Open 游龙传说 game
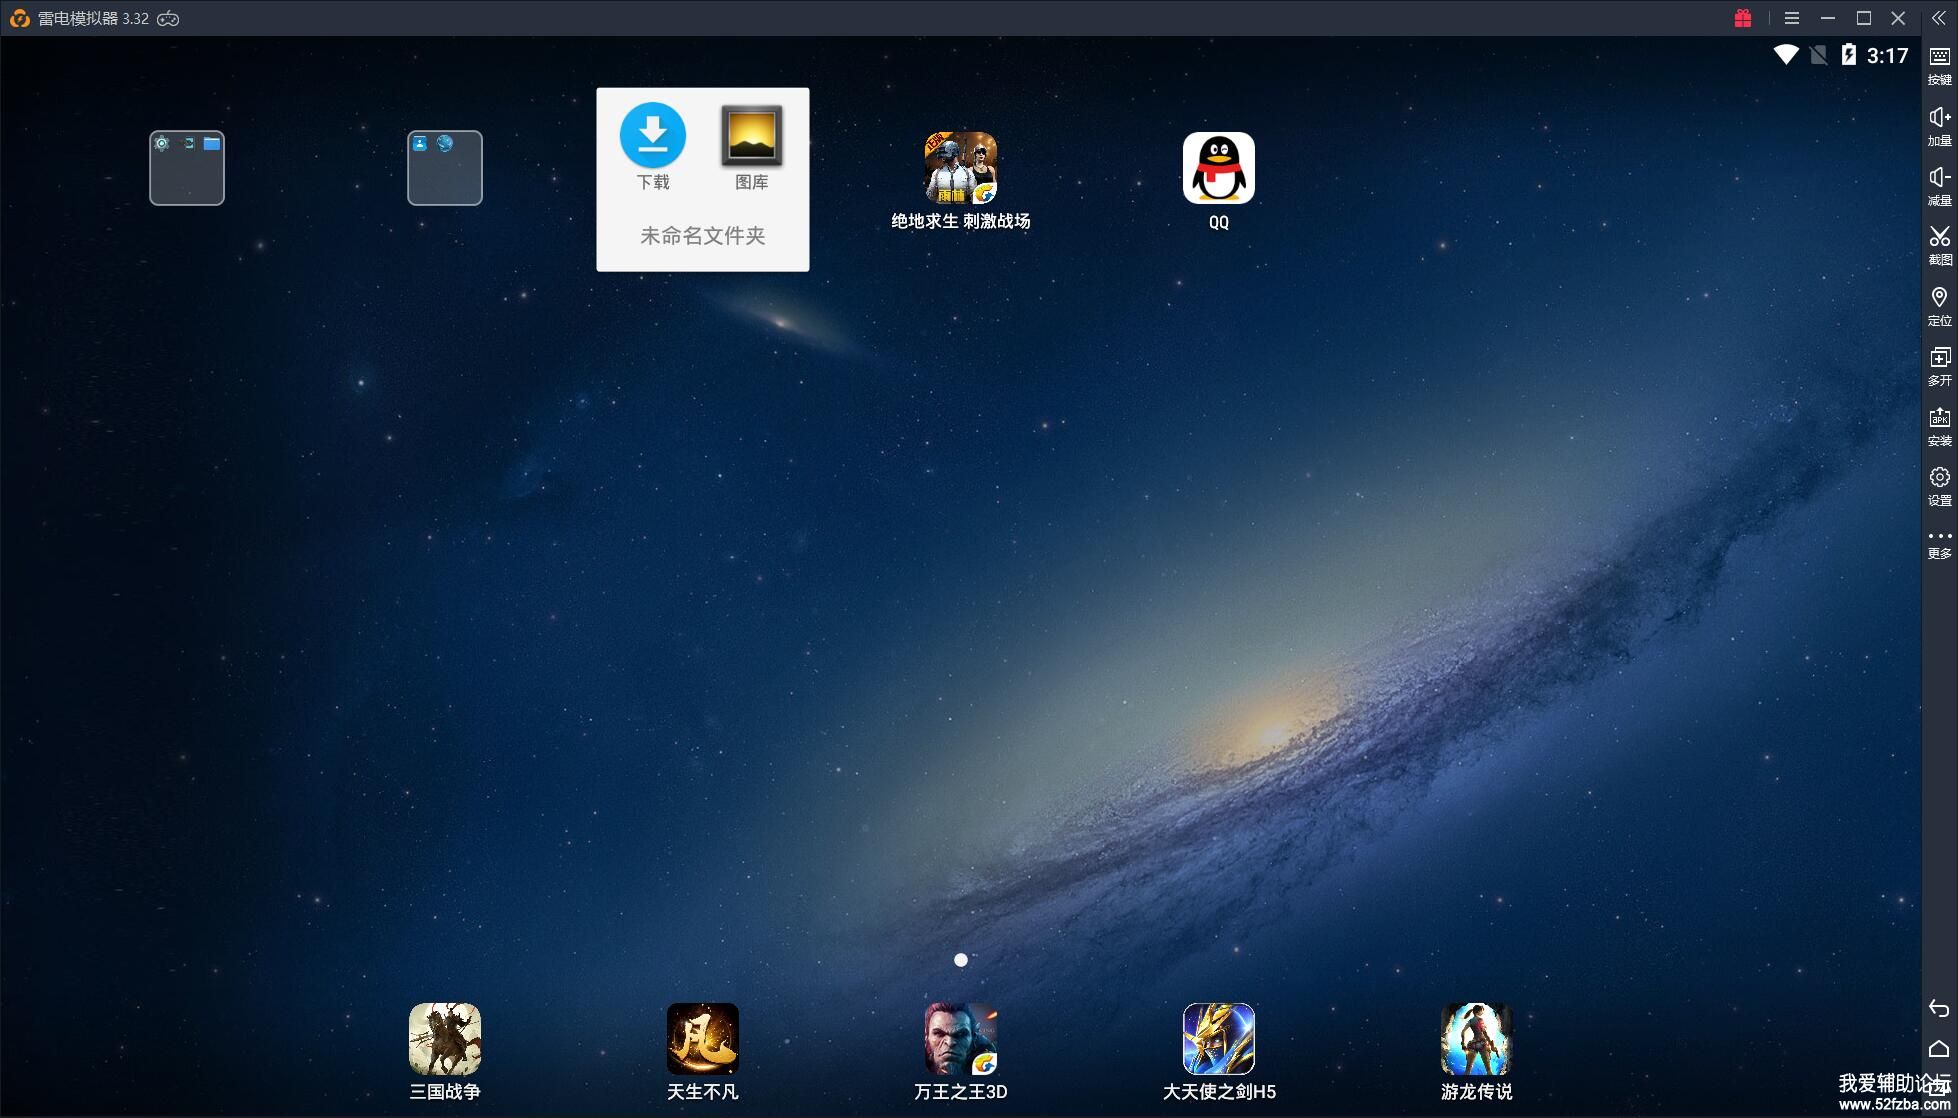 pos(1476,1040)
